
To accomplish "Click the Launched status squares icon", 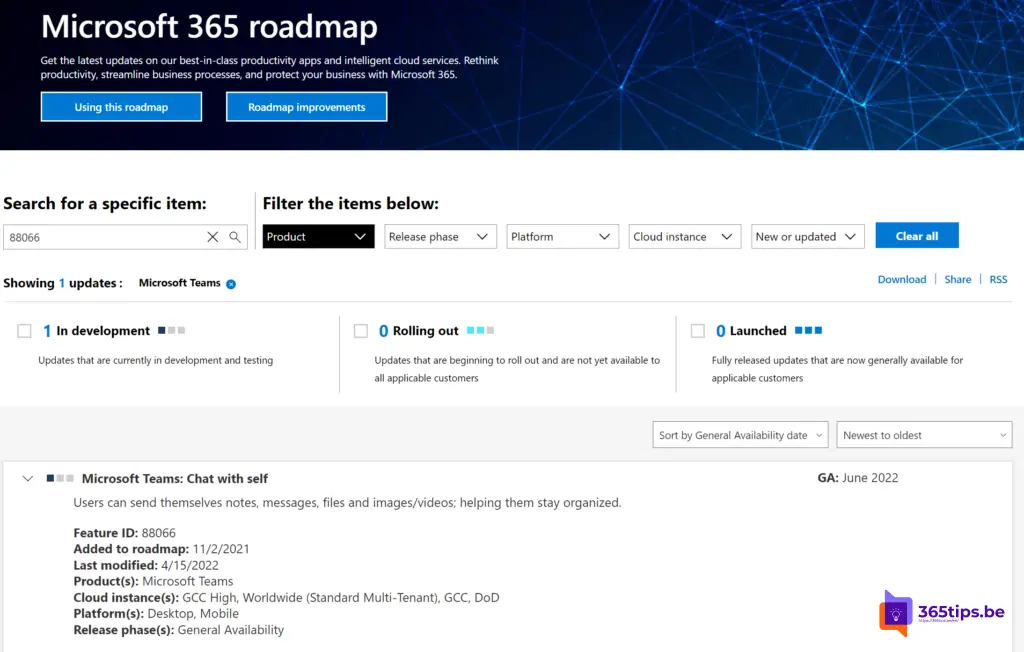I will coord(808,330).
